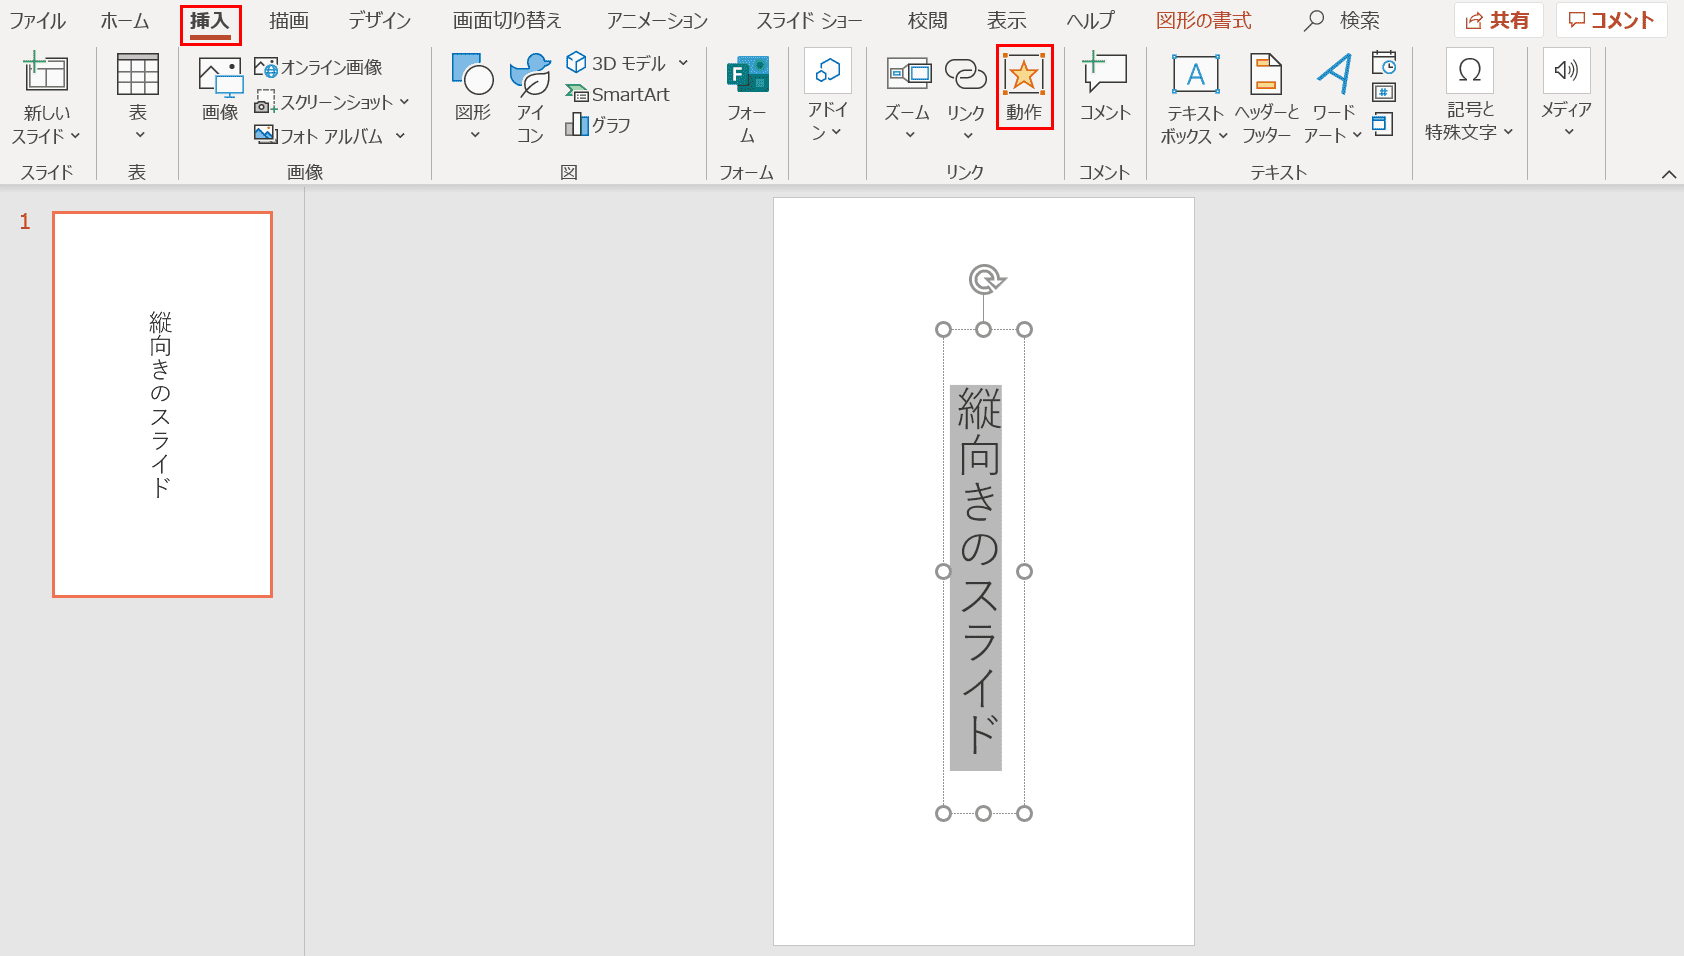Screen dimensions: 1684x956
Task: Click the Picture (画像) insert icon
Action: click(x=220, y=76)
